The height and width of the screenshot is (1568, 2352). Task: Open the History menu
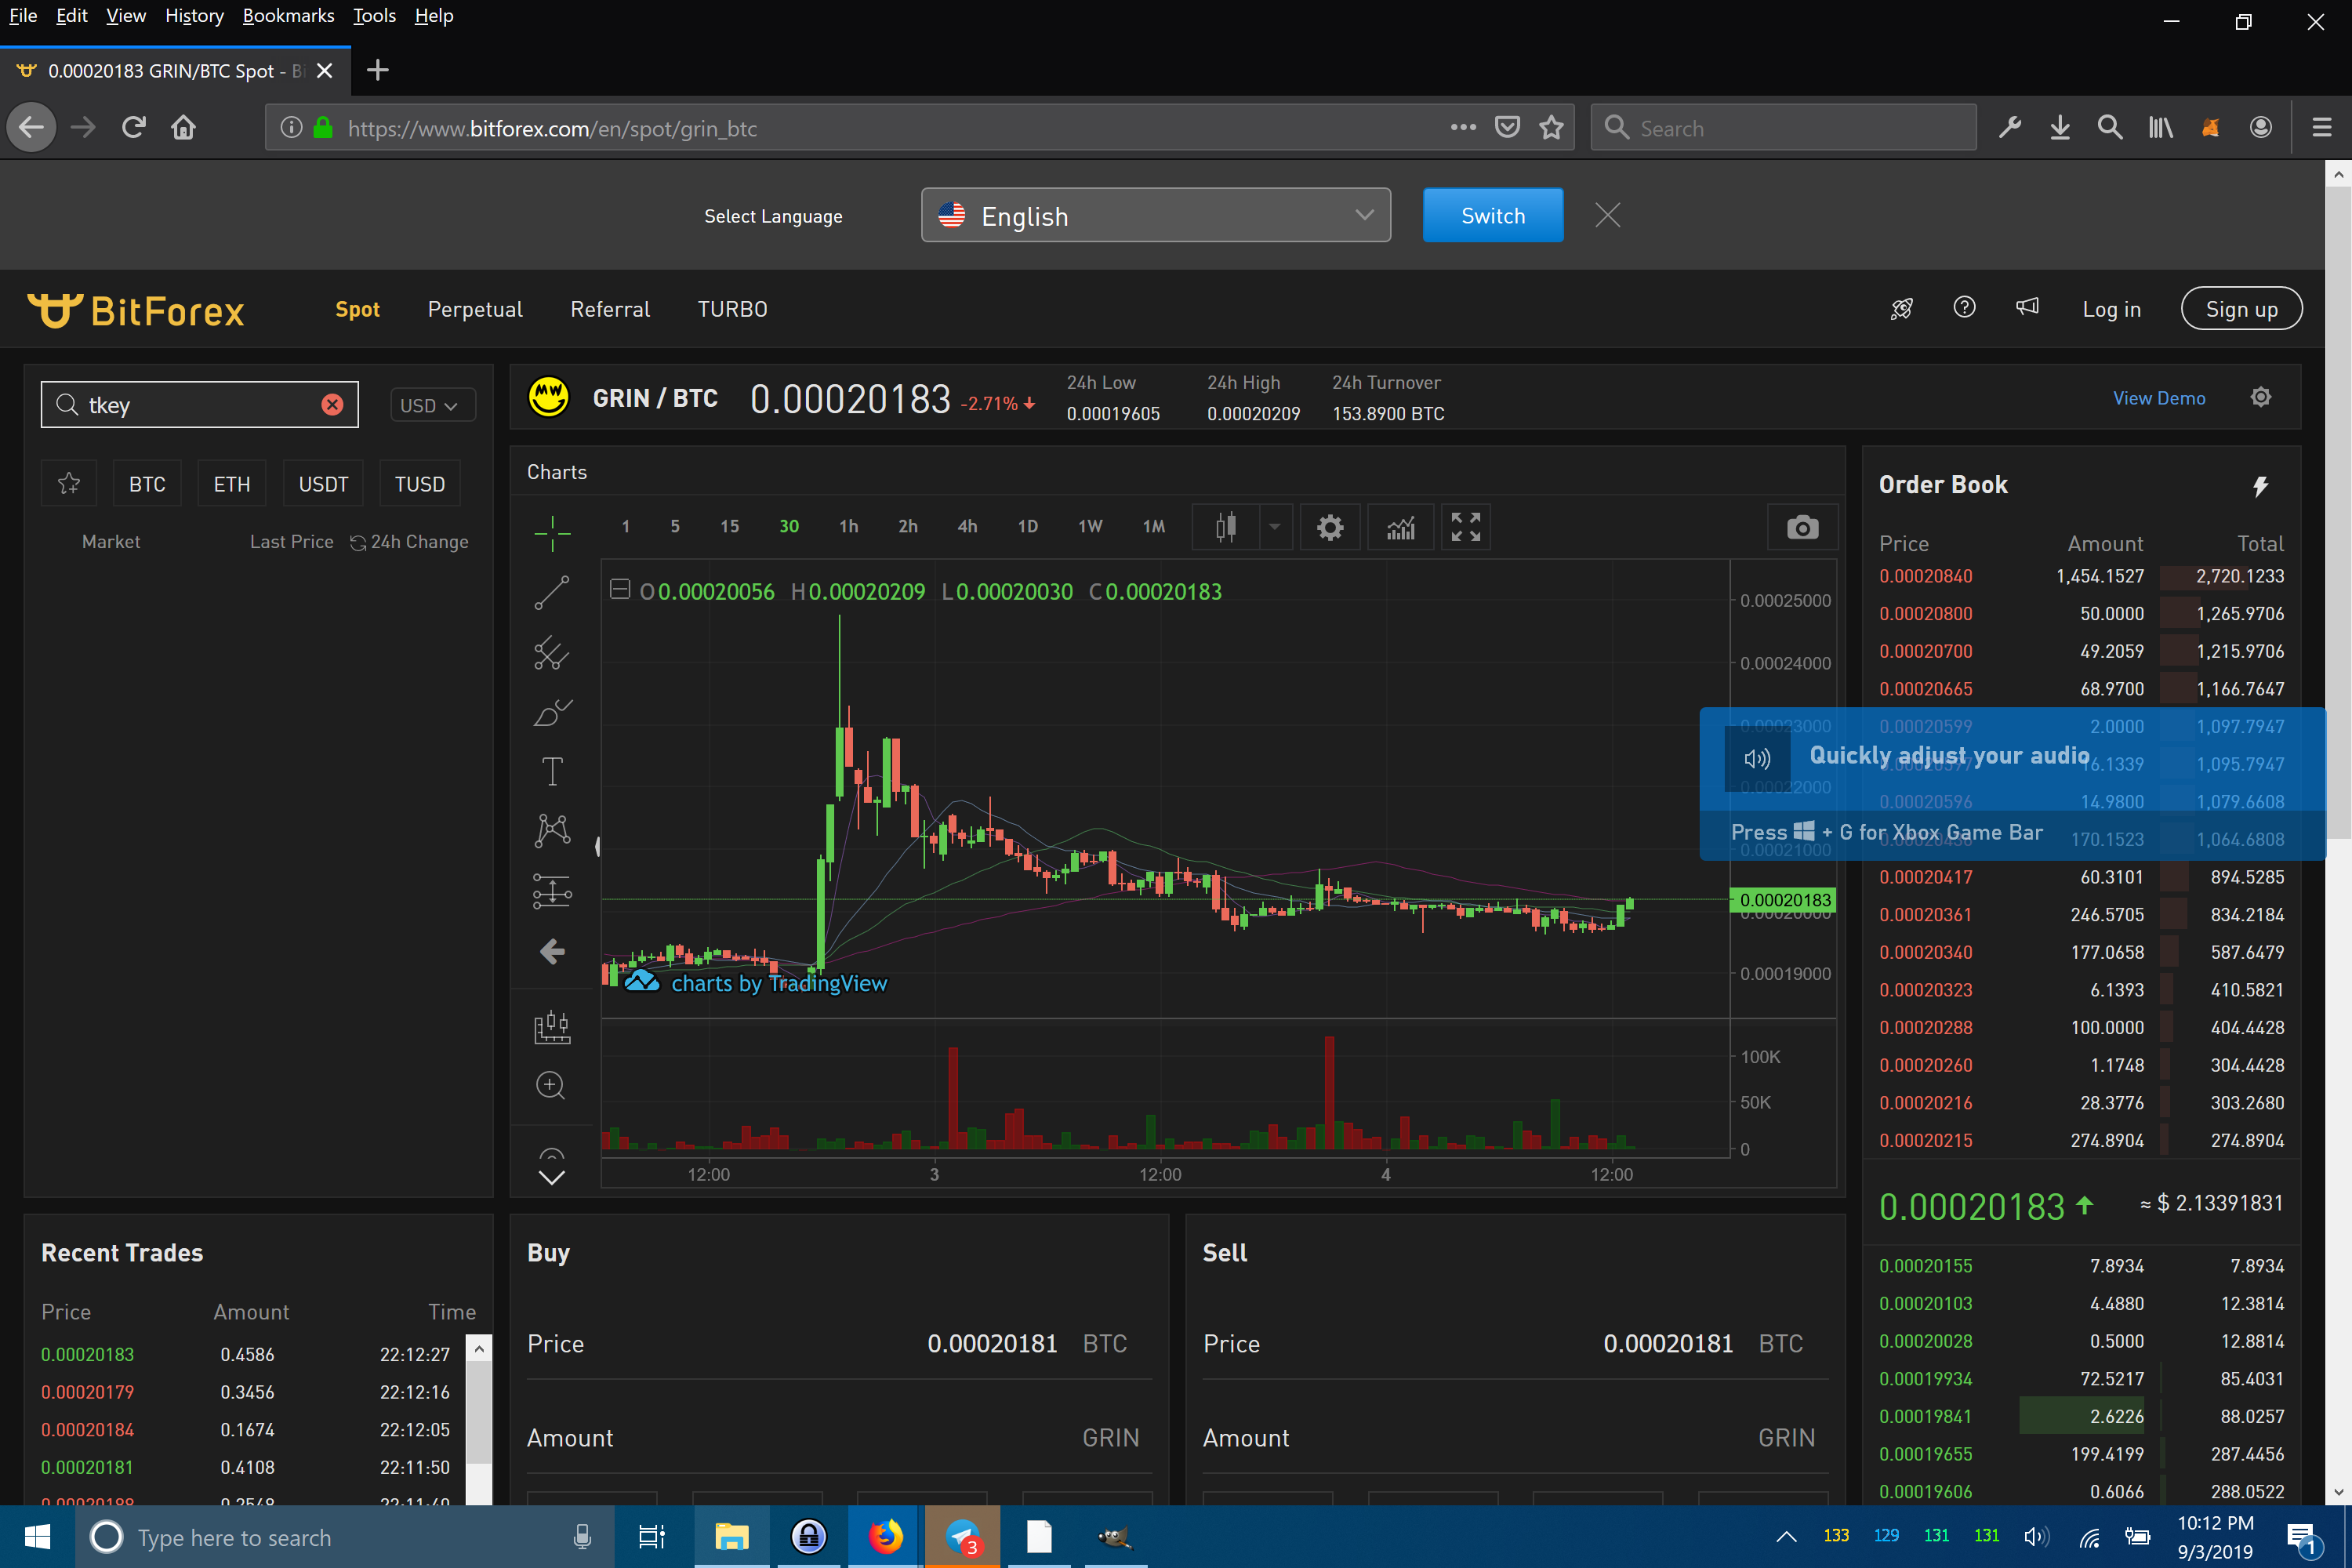[194, 16]
